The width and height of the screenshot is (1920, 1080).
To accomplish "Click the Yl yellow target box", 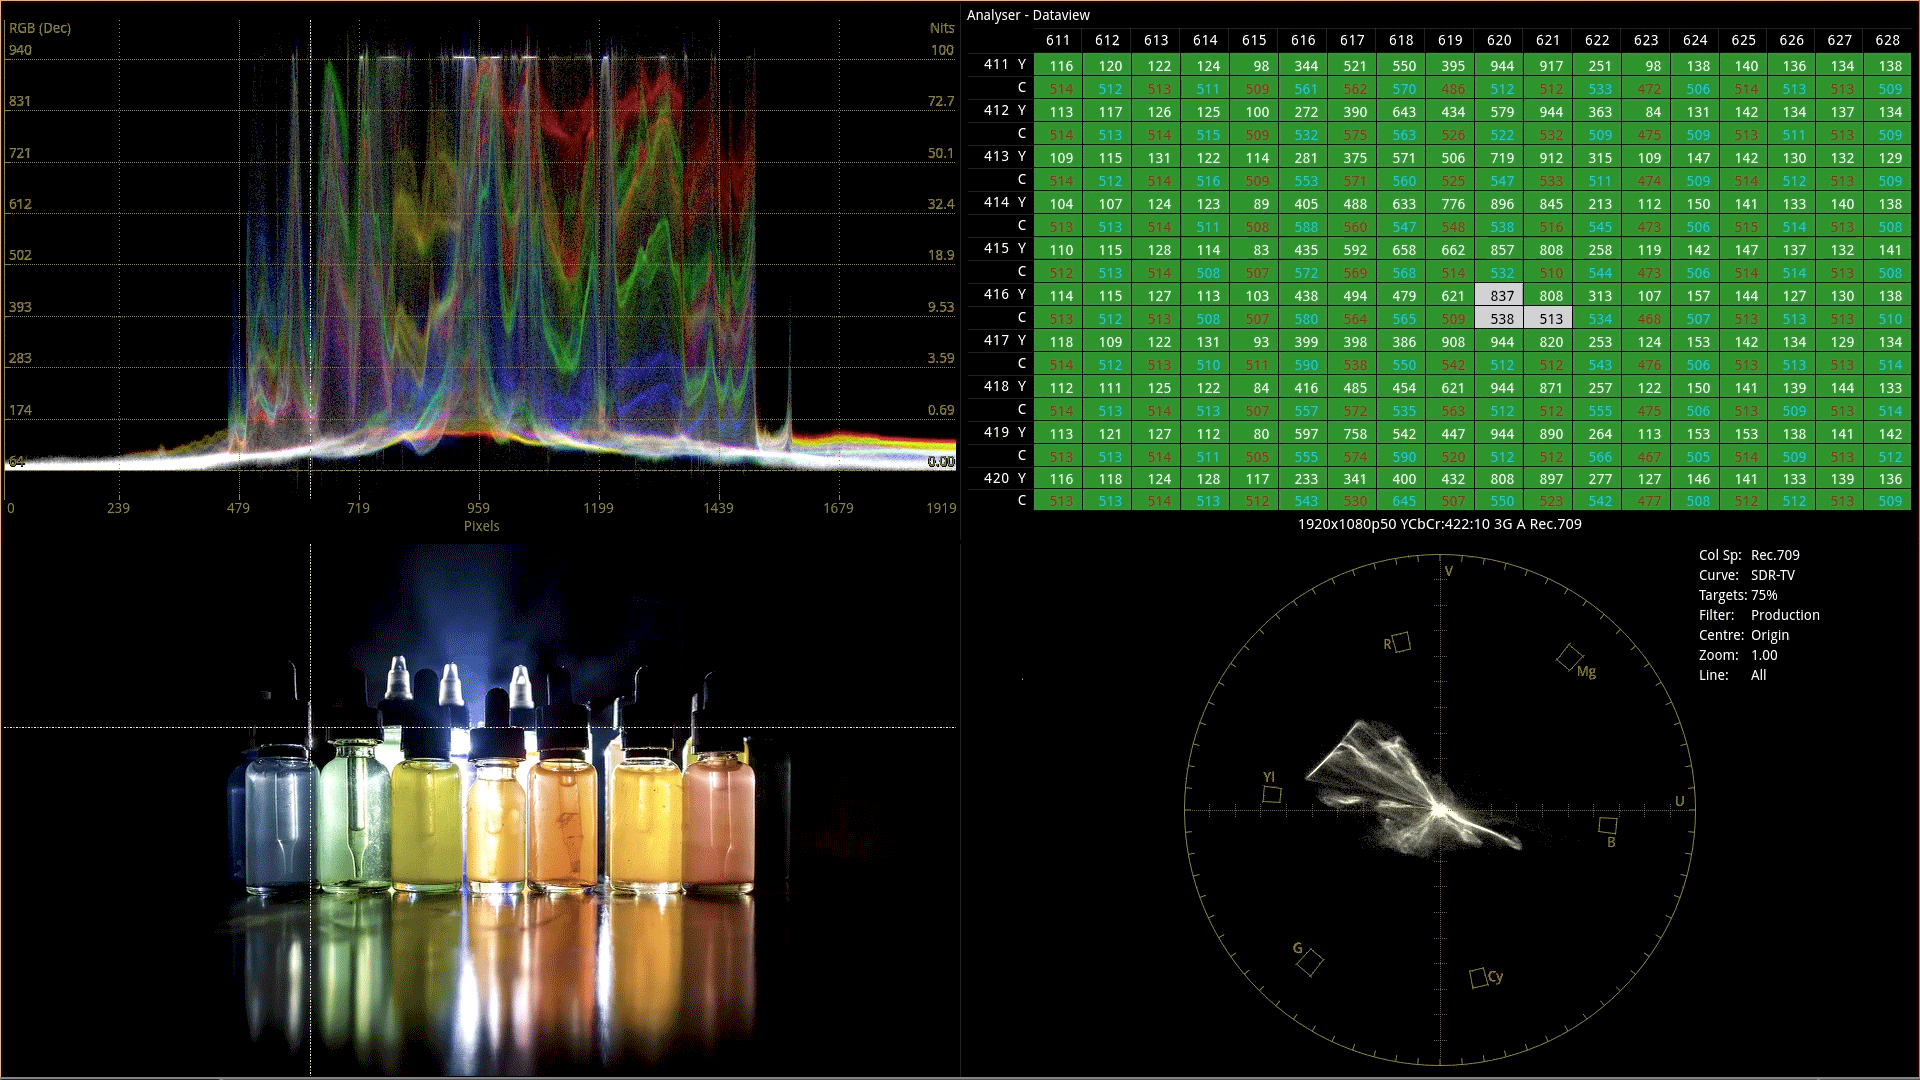I will coord(1272,794).
